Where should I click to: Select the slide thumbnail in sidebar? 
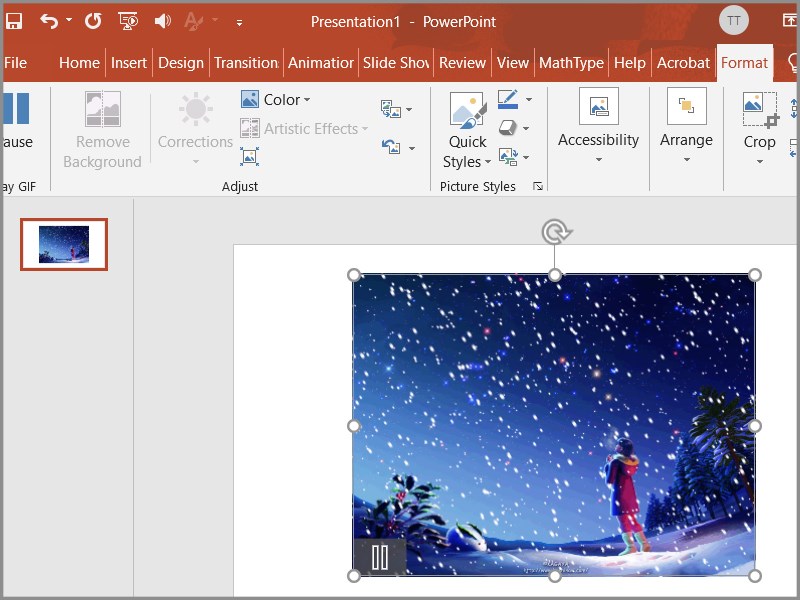coord(63,243)
